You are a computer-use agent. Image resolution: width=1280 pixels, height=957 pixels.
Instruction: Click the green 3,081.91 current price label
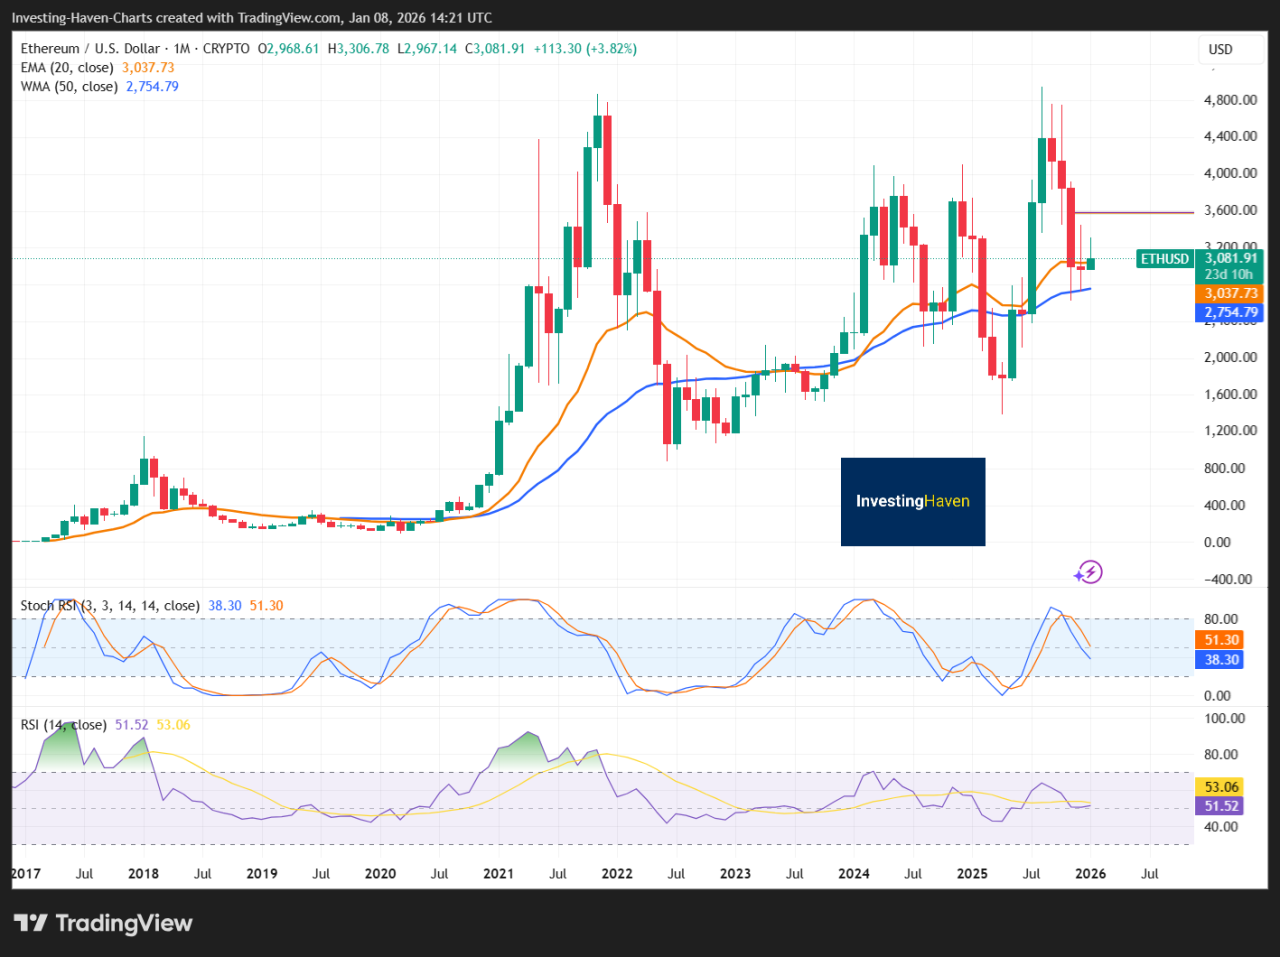[1230, 258]
